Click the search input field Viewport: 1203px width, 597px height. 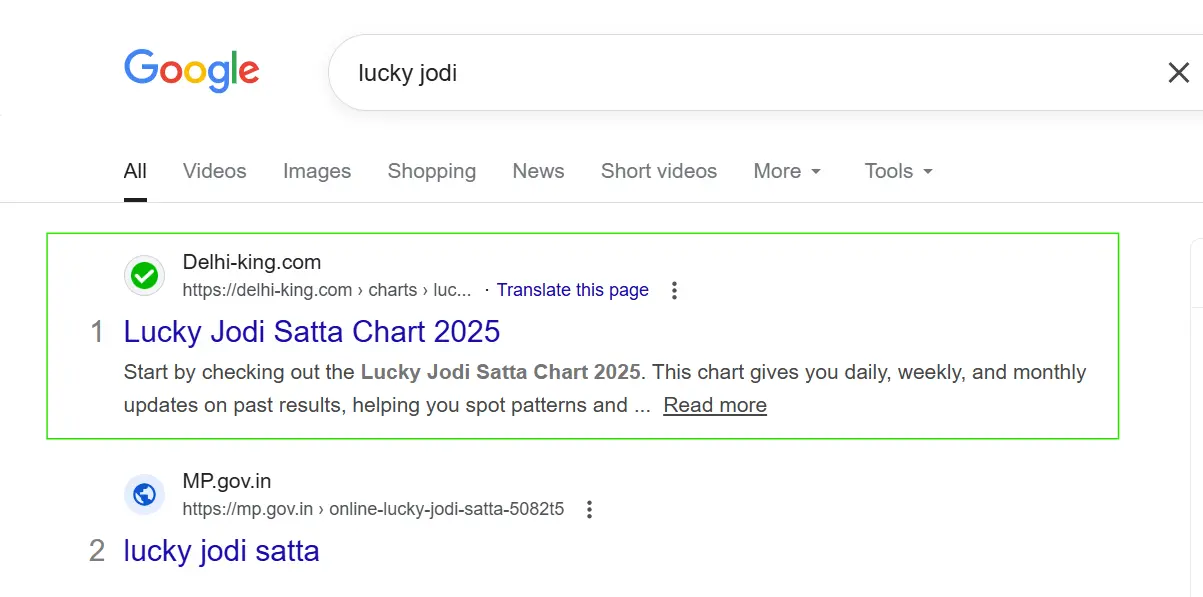point(700,73)
